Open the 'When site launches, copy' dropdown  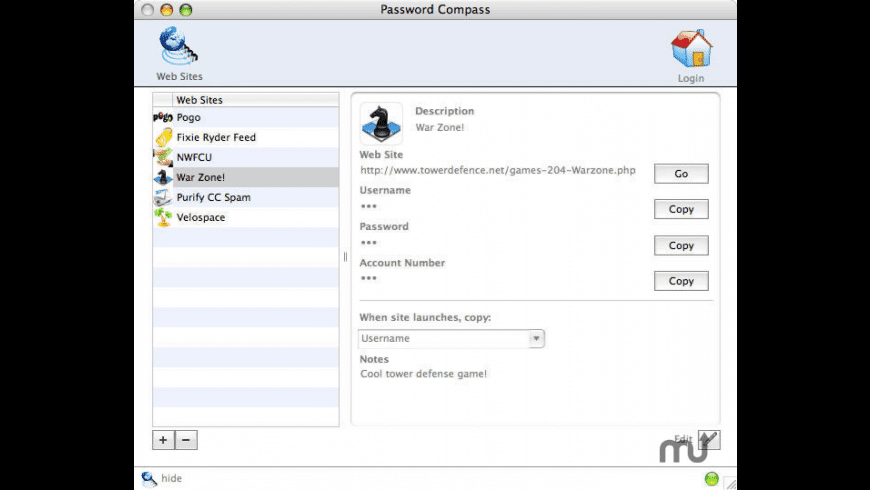coord(451,339)
